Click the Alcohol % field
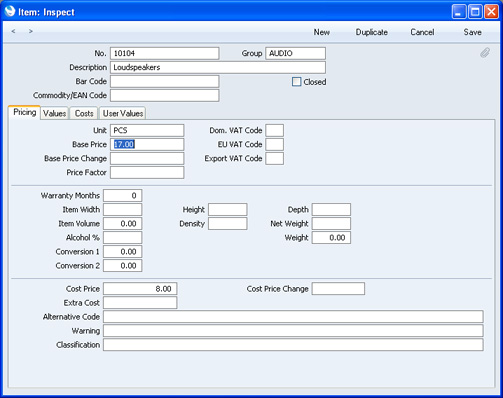Image resolution: width=503 pixels, height=398 pixels. [x=123, y=237]
